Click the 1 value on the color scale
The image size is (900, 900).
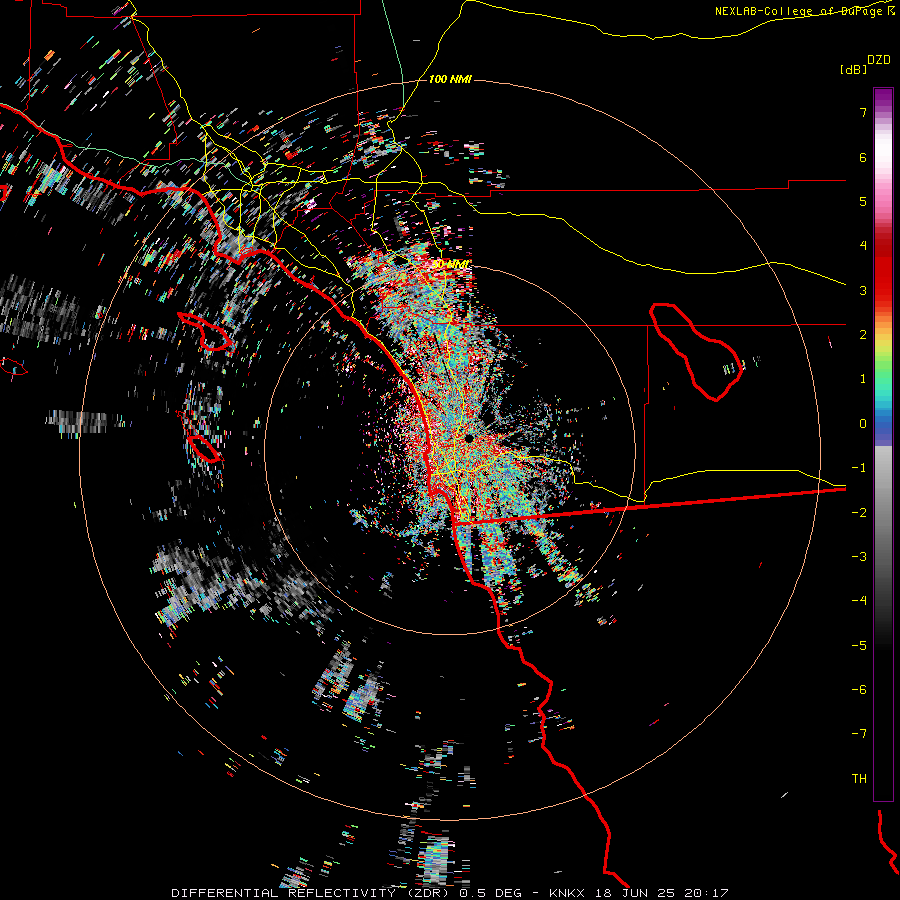click(863, 379)
